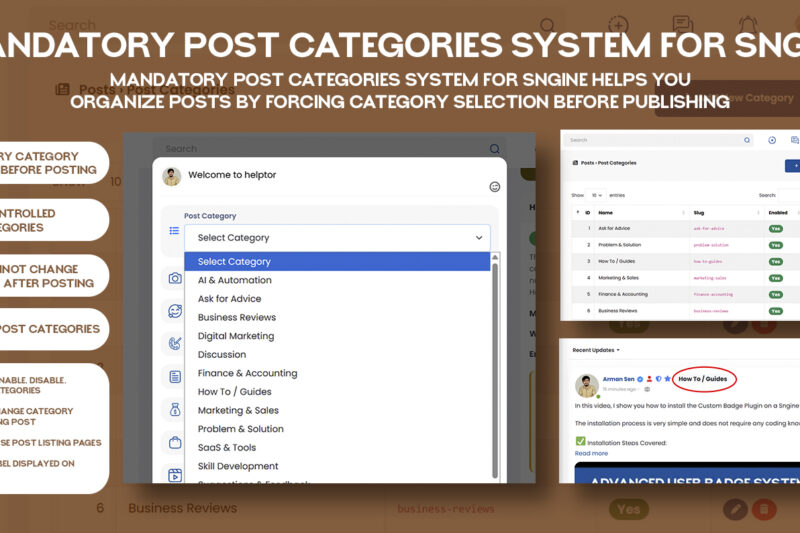The width and height of the screenshot is (800, 533).
Task: Expand the Recent Updates filter dropdown
Action: tap(596, 350)
